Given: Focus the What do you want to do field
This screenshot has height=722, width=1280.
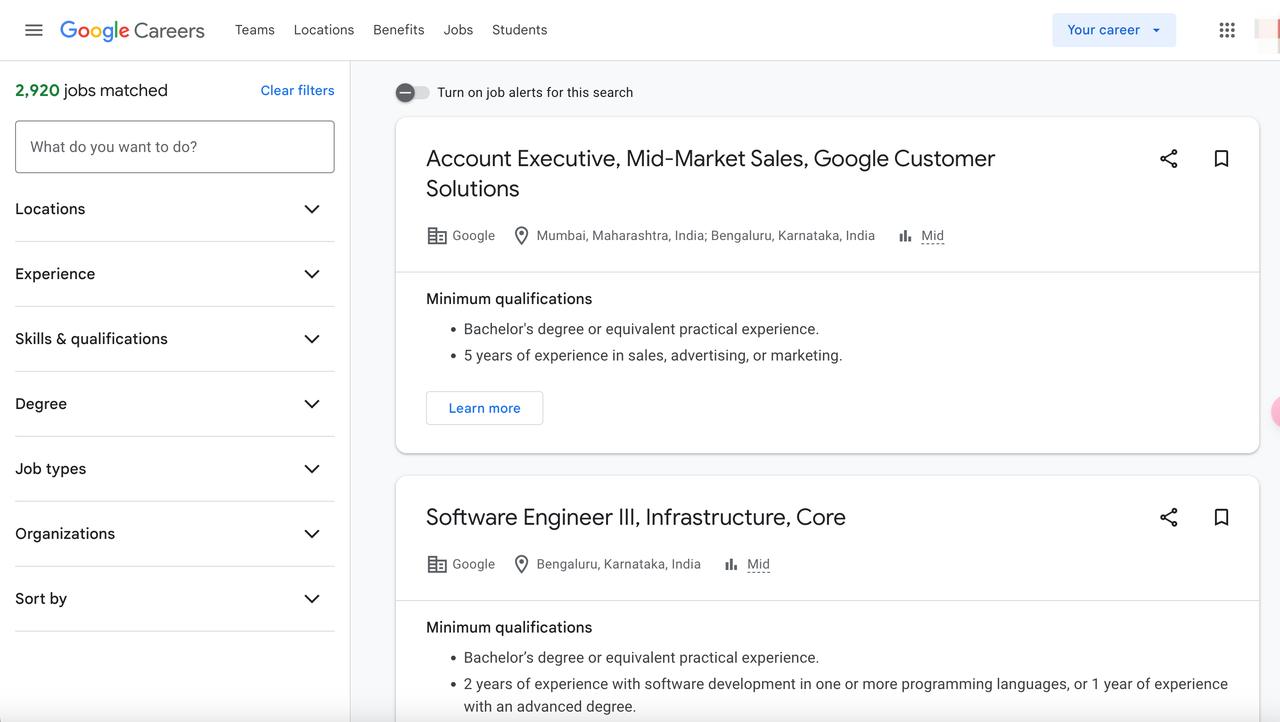Looking at the screenshot, I should click(175, 147).
